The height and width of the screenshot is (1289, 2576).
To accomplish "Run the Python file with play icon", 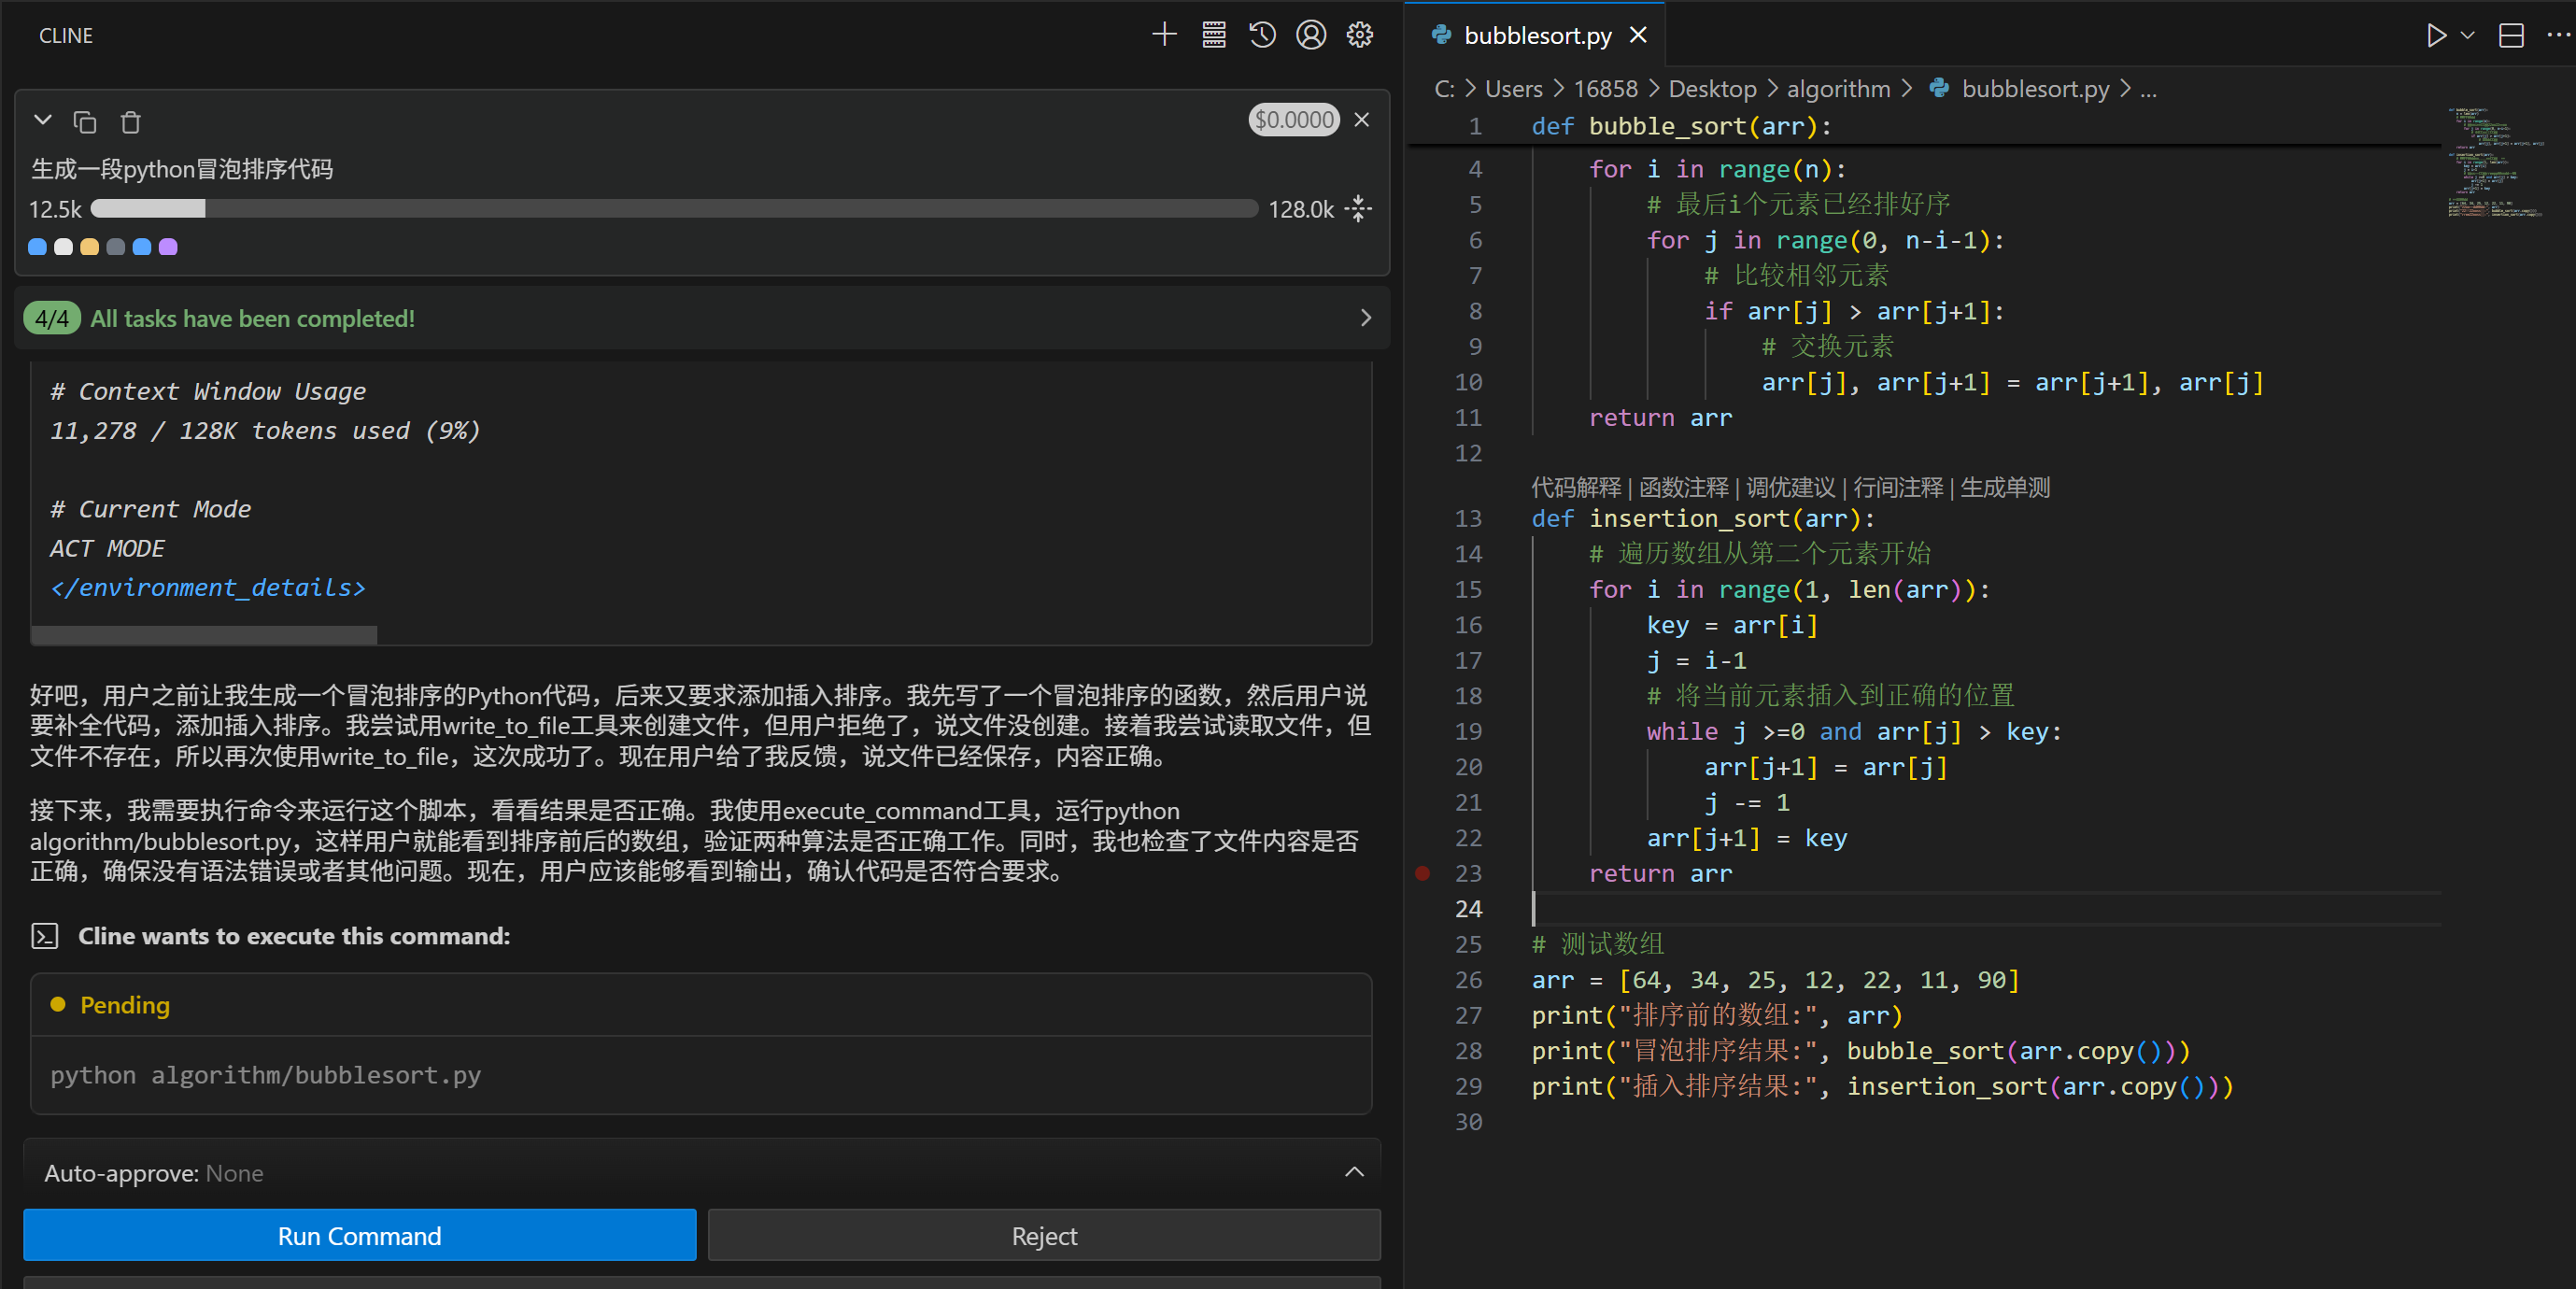I will [2436, 36].
